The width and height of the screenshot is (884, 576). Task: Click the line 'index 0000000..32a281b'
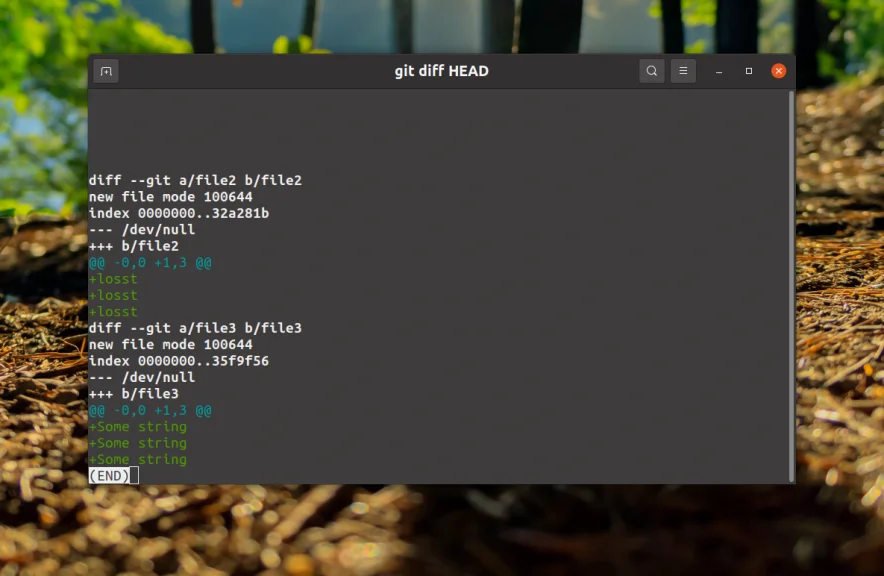pyautogui.click(x=179, y=213)
